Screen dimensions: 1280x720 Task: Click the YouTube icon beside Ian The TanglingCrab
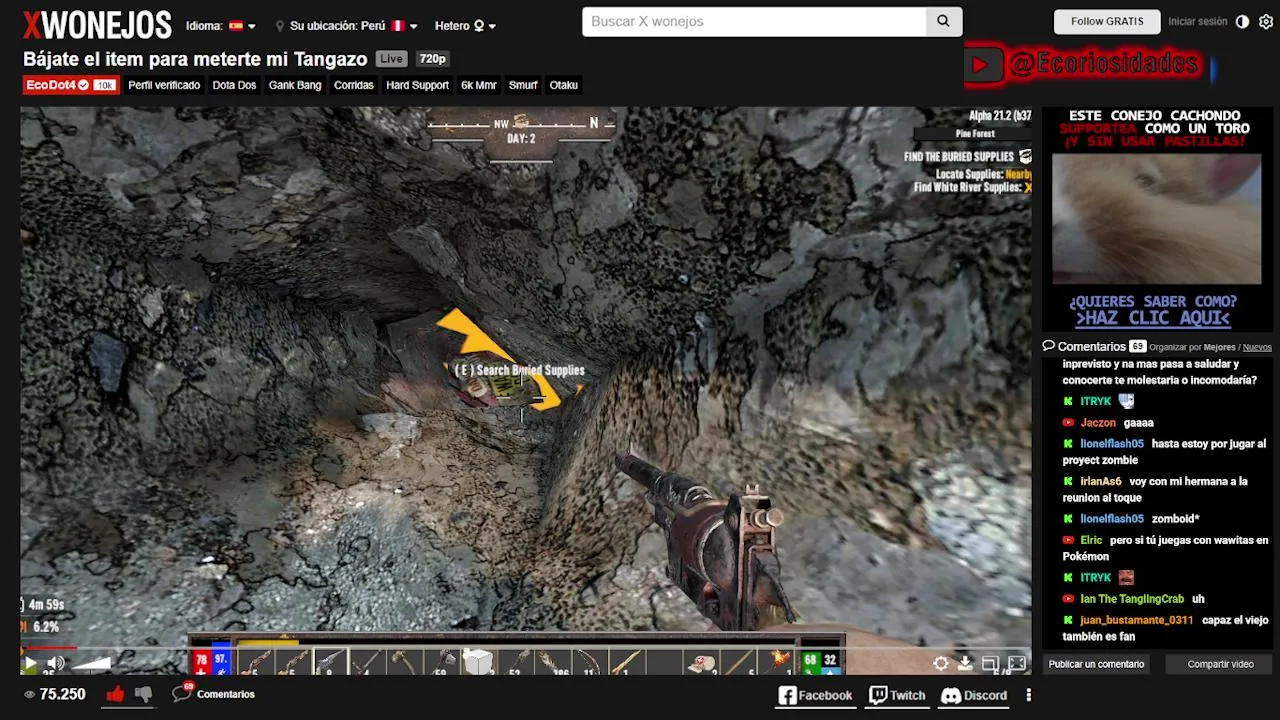[x=1068, y=599]
